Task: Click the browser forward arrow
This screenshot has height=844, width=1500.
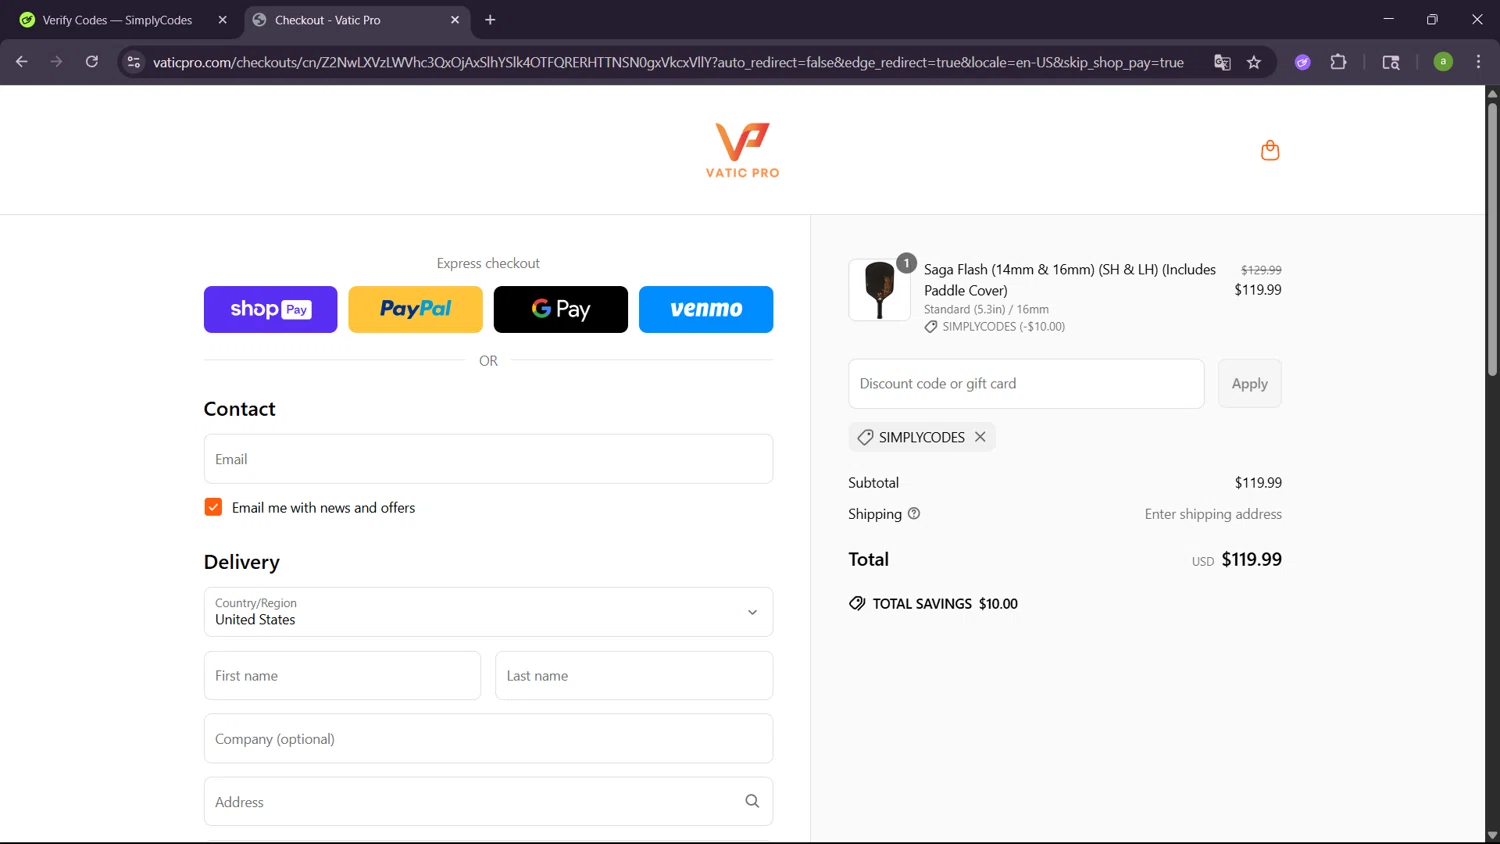Action: 56,62
